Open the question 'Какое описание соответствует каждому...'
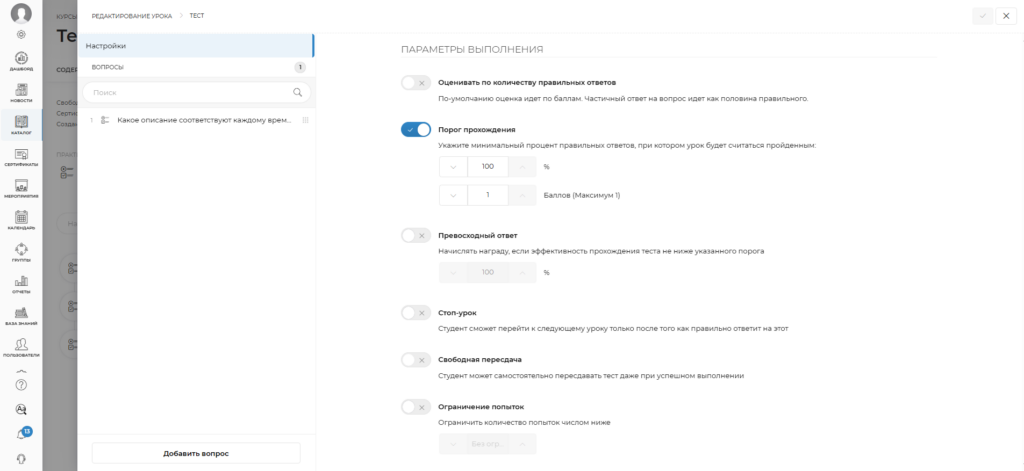The width and height of the screenshot is (1024, 471). (203, 120)
